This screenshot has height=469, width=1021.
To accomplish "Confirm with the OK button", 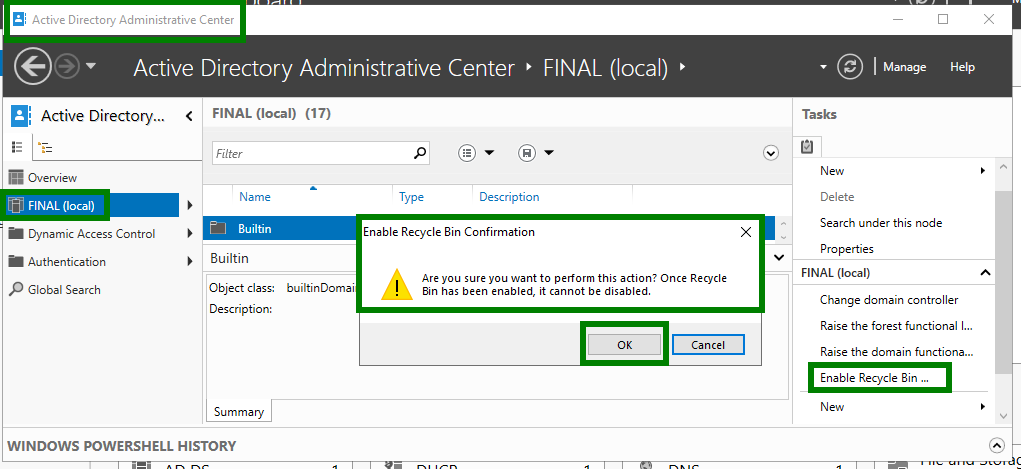I will tap(624, 345).
